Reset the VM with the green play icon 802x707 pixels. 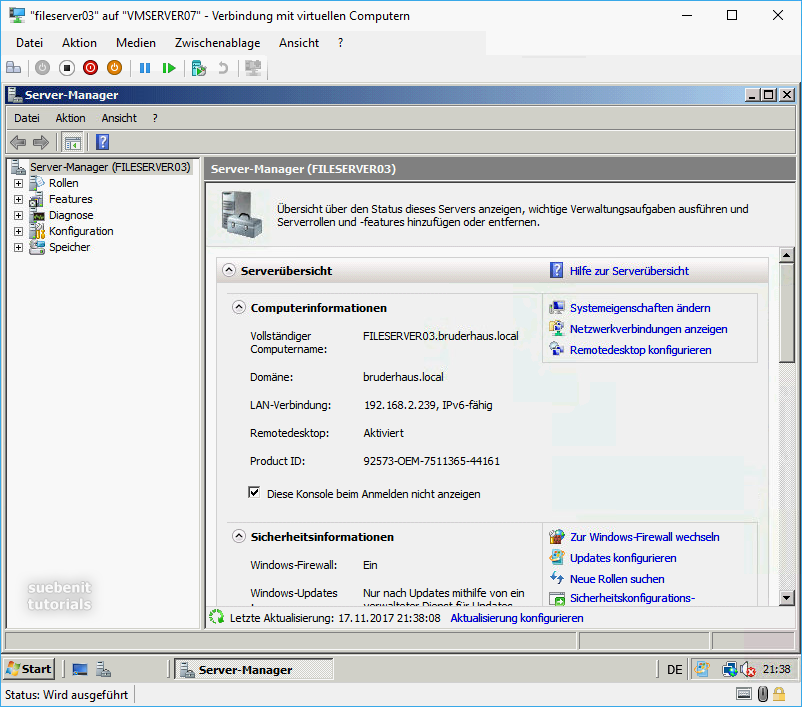pyautogui.click(x=169, y=68)
